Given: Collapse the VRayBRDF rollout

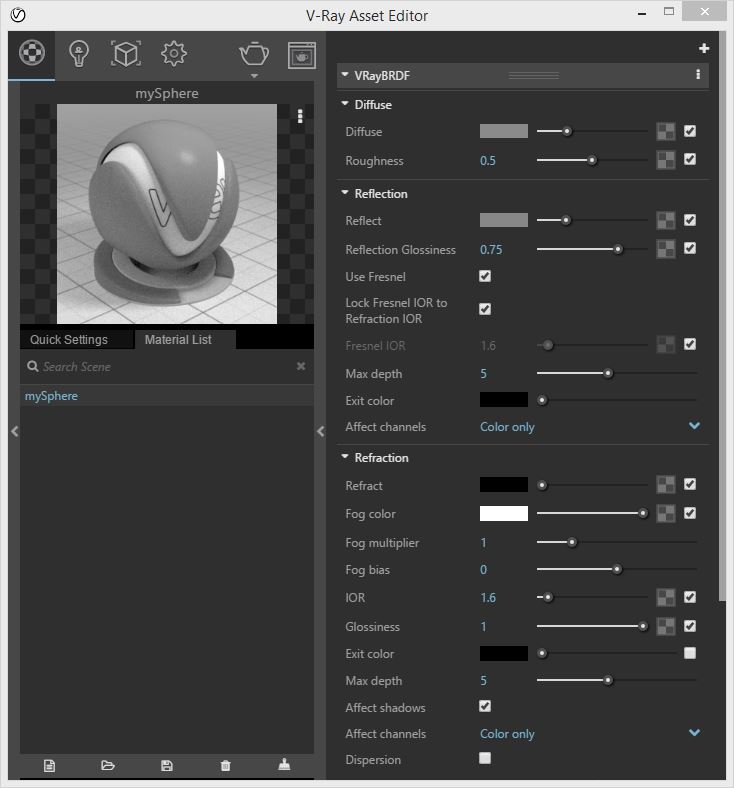Looking at the screenshot, I should (345, 74).
